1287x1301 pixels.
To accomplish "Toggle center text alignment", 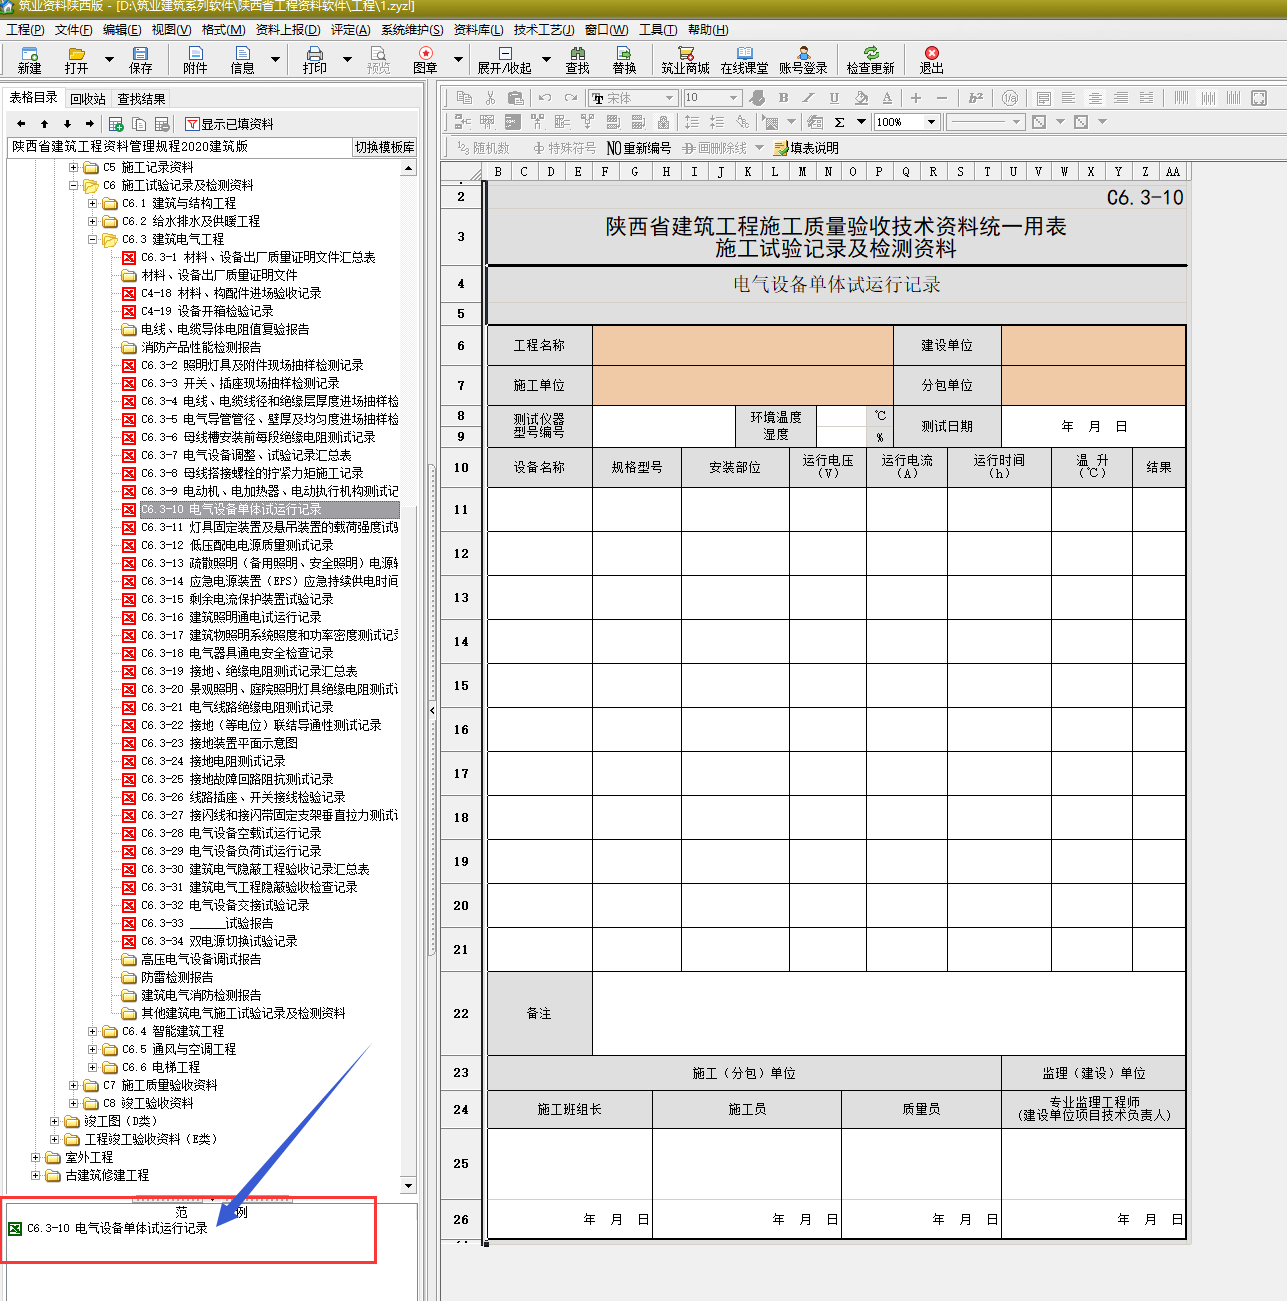I will coord(1095,98).
